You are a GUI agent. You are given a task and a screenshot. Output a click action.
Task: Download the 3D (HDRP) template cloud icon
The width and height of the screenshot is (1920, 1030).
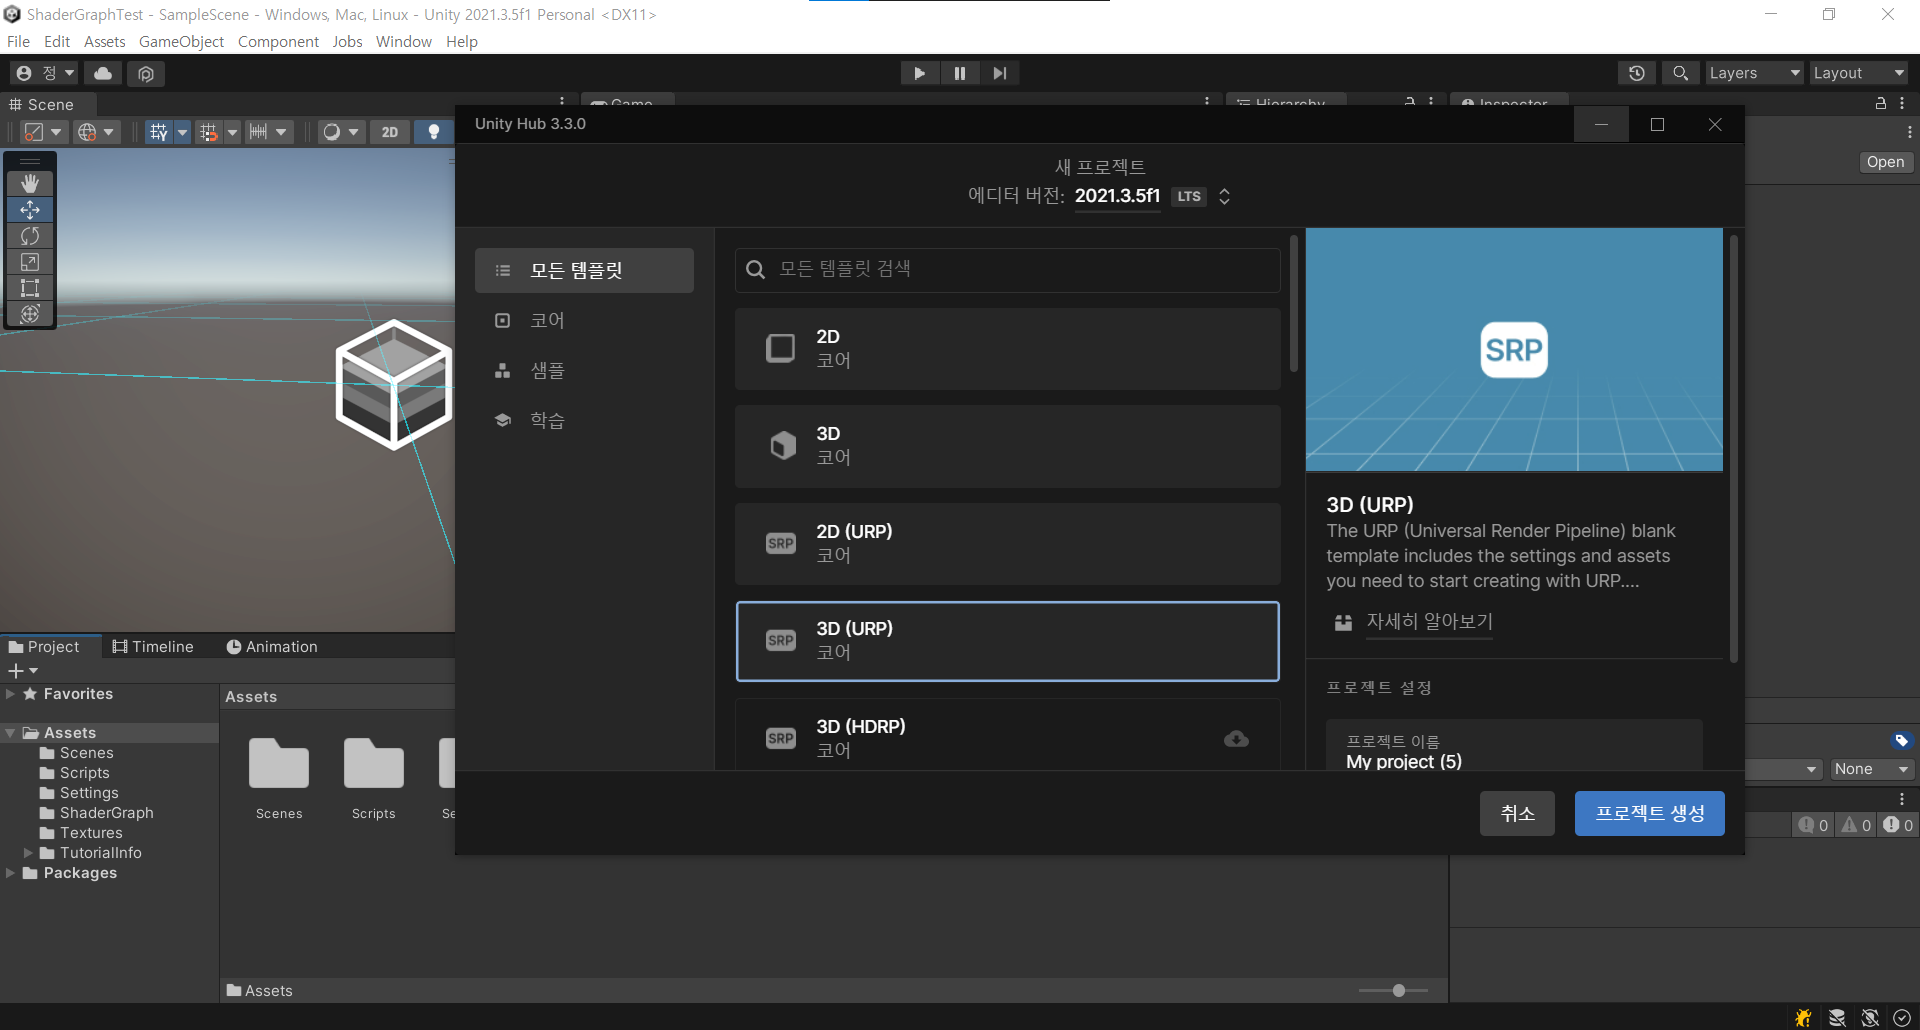tap(1236, 739)
